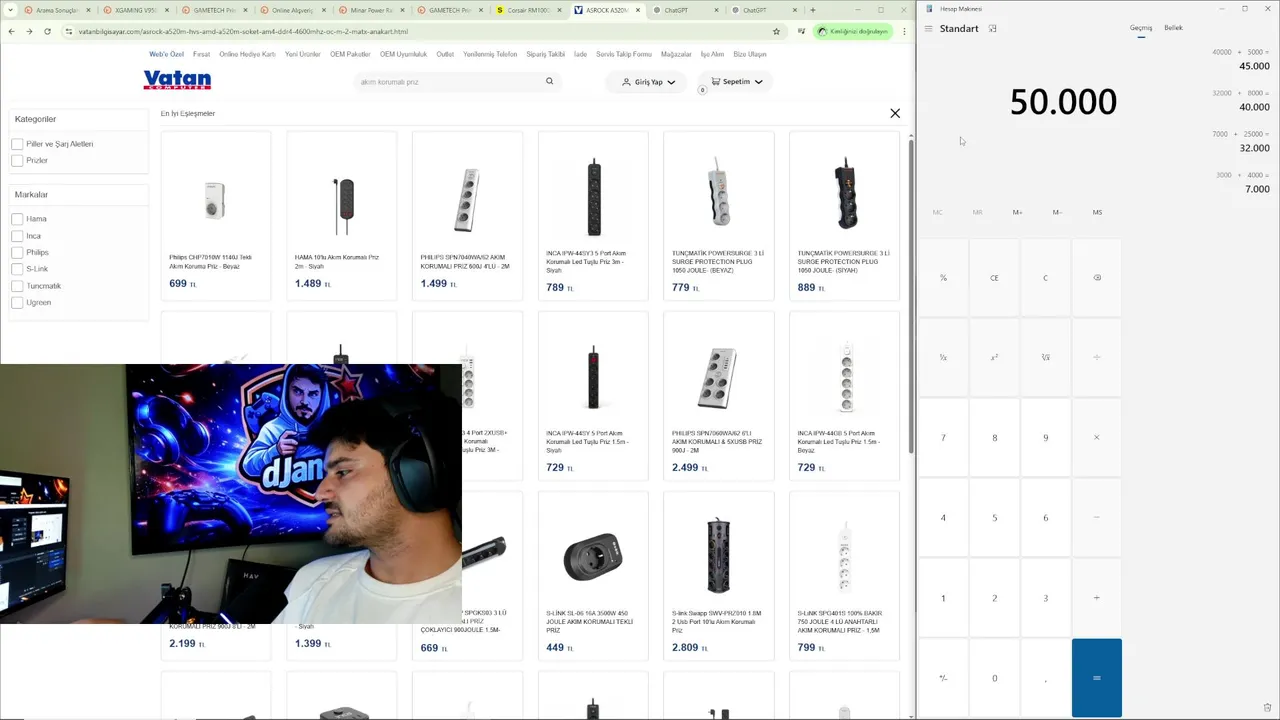This screenshot has width=1280, height=720.
Task: Click the results page vertical scrollbar
Action: (x=910, y=295)
